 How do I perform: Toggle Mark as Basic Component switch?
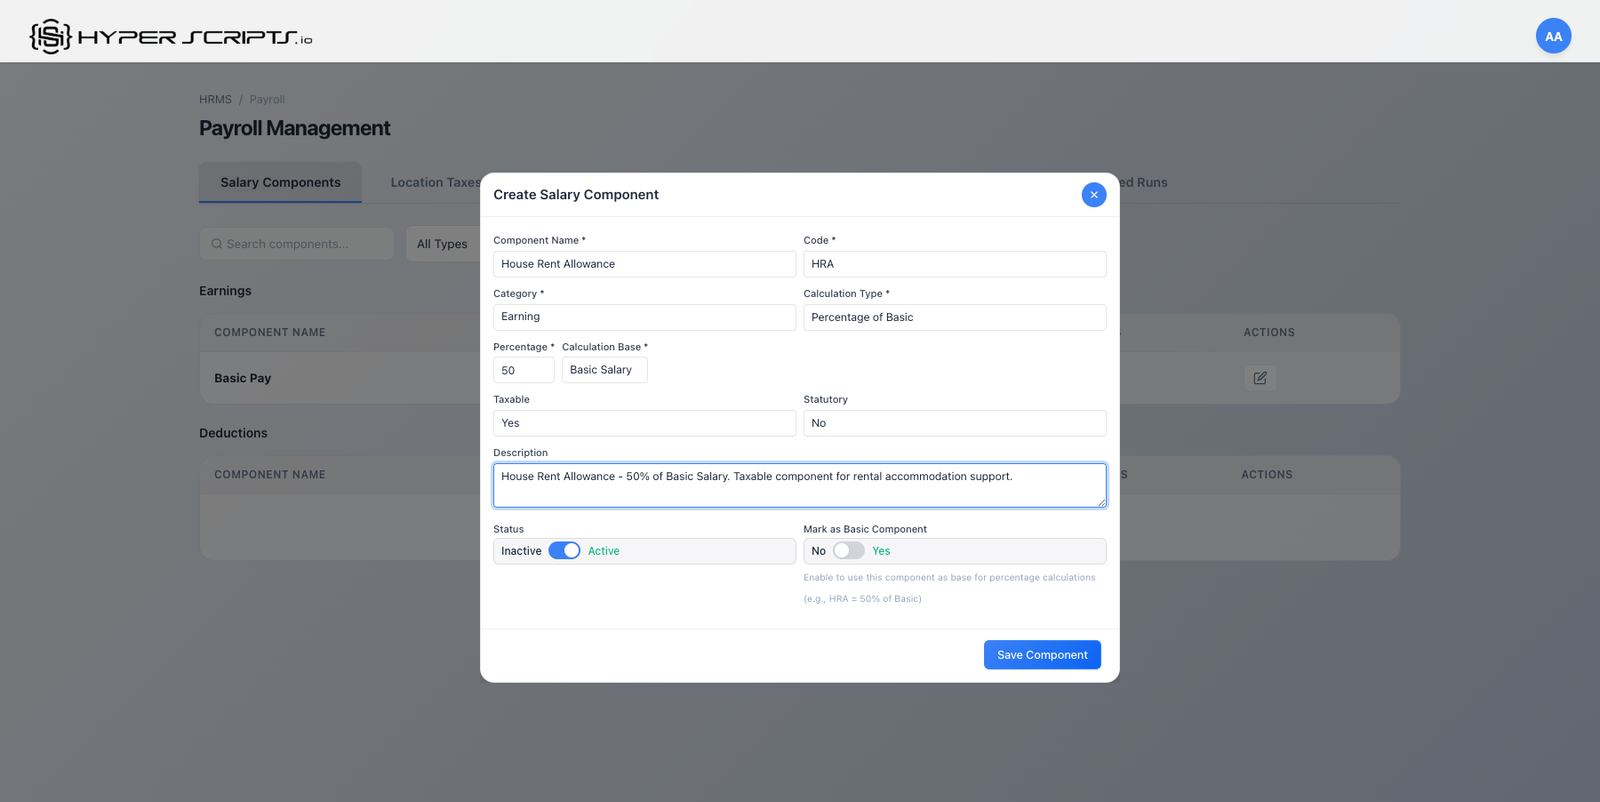[x=848, y=551]
